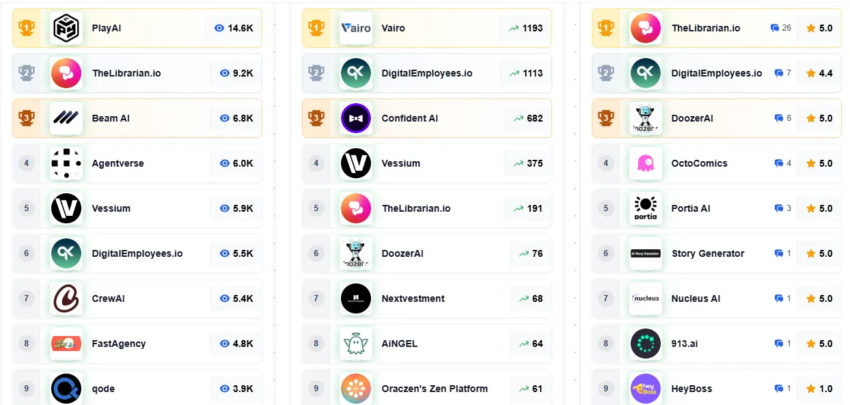Screen dimensions: 850x405
Task: Select the Agentverse dotted logo
Action: (66, 163)
